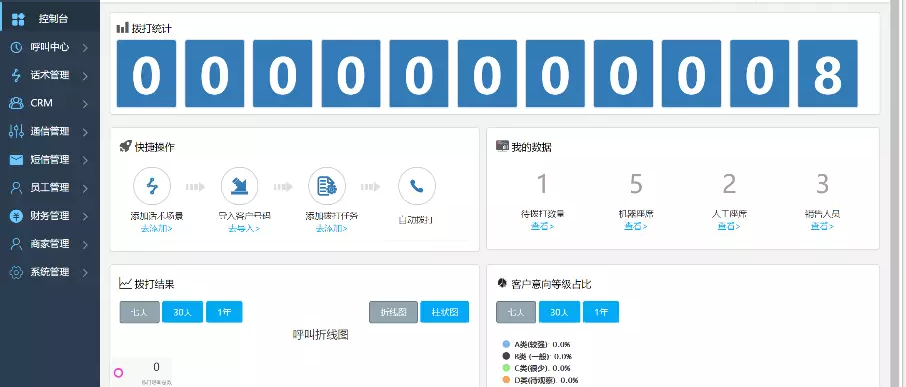Click the 呼叫中心 clock icon in sidebar
The height and width of the screenshot is (387, 906).
[x=17, y=47]
